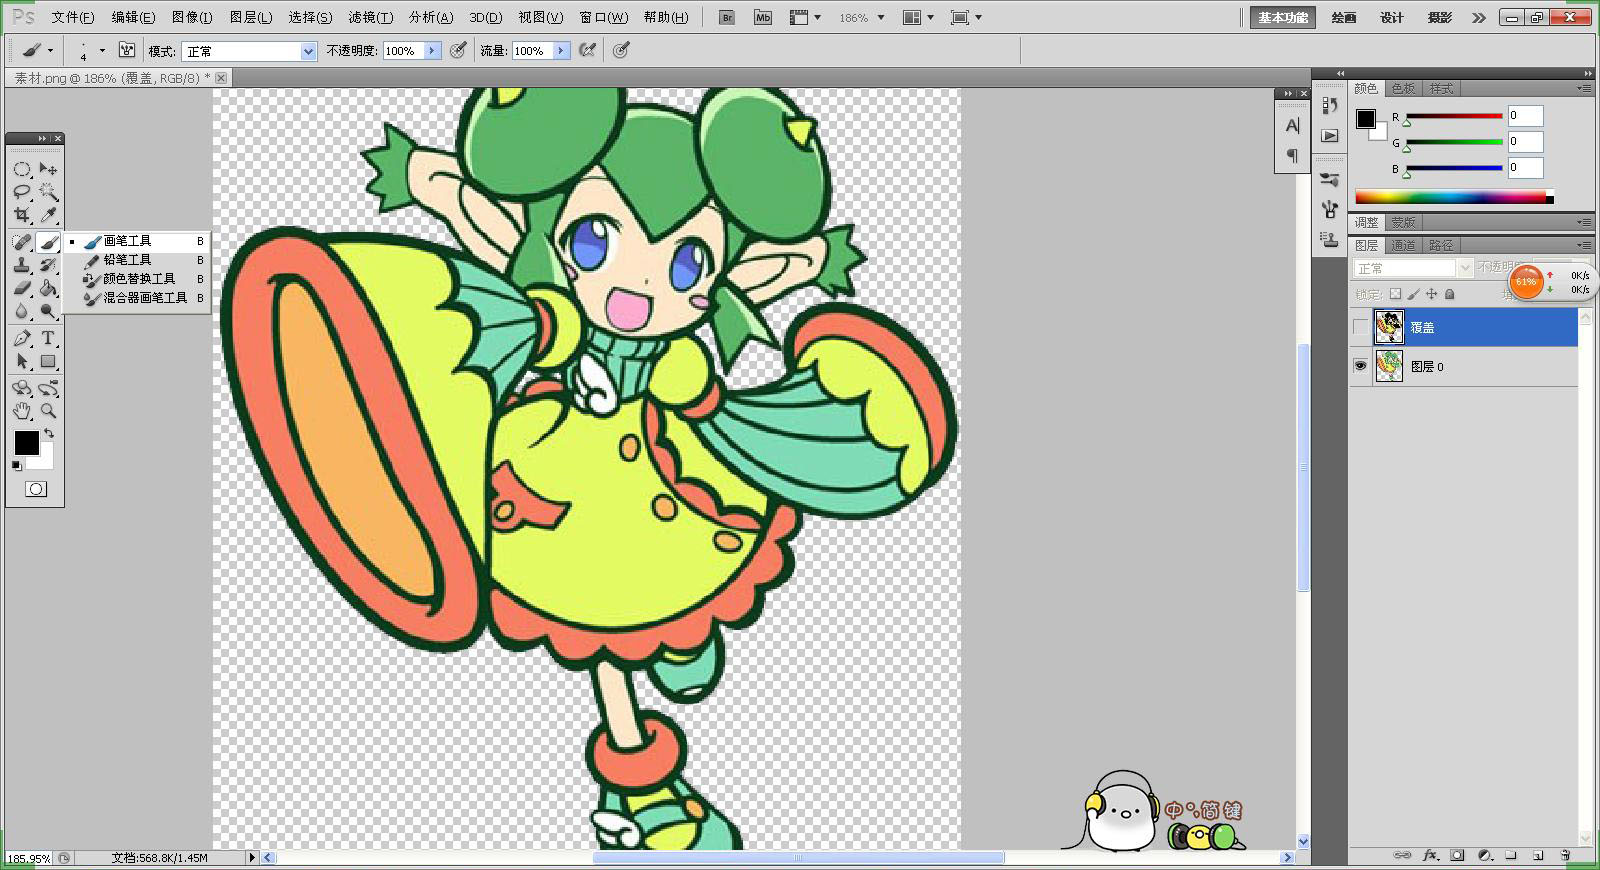Select the Clone Stamp tool

[x=22, y=265]
